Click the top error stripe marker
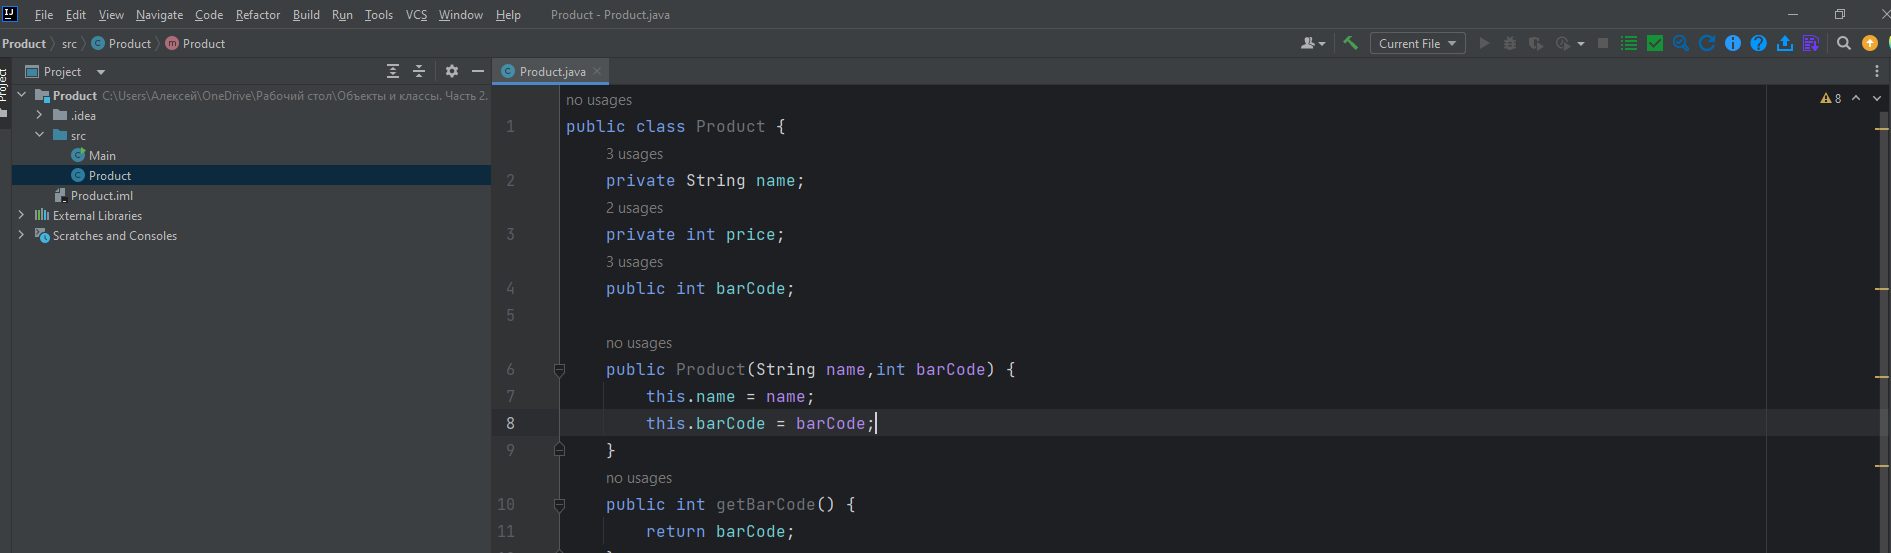This screenshot has height=553, width=1891. pos(1882,128)
